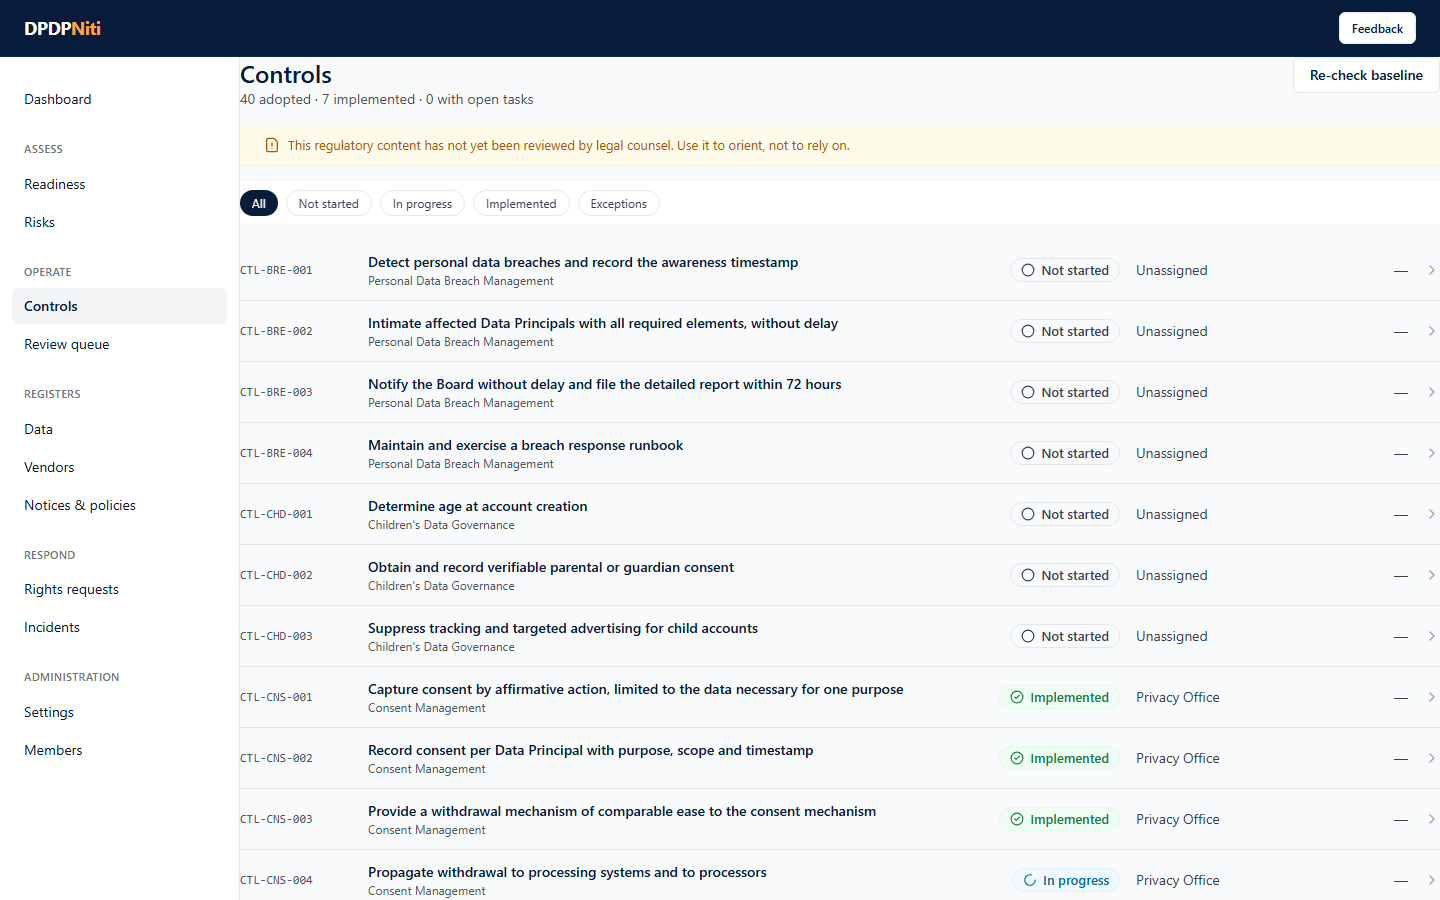Open Rights requests
The height and width of the screenshot is (900, 1440).
coord(119,589)
